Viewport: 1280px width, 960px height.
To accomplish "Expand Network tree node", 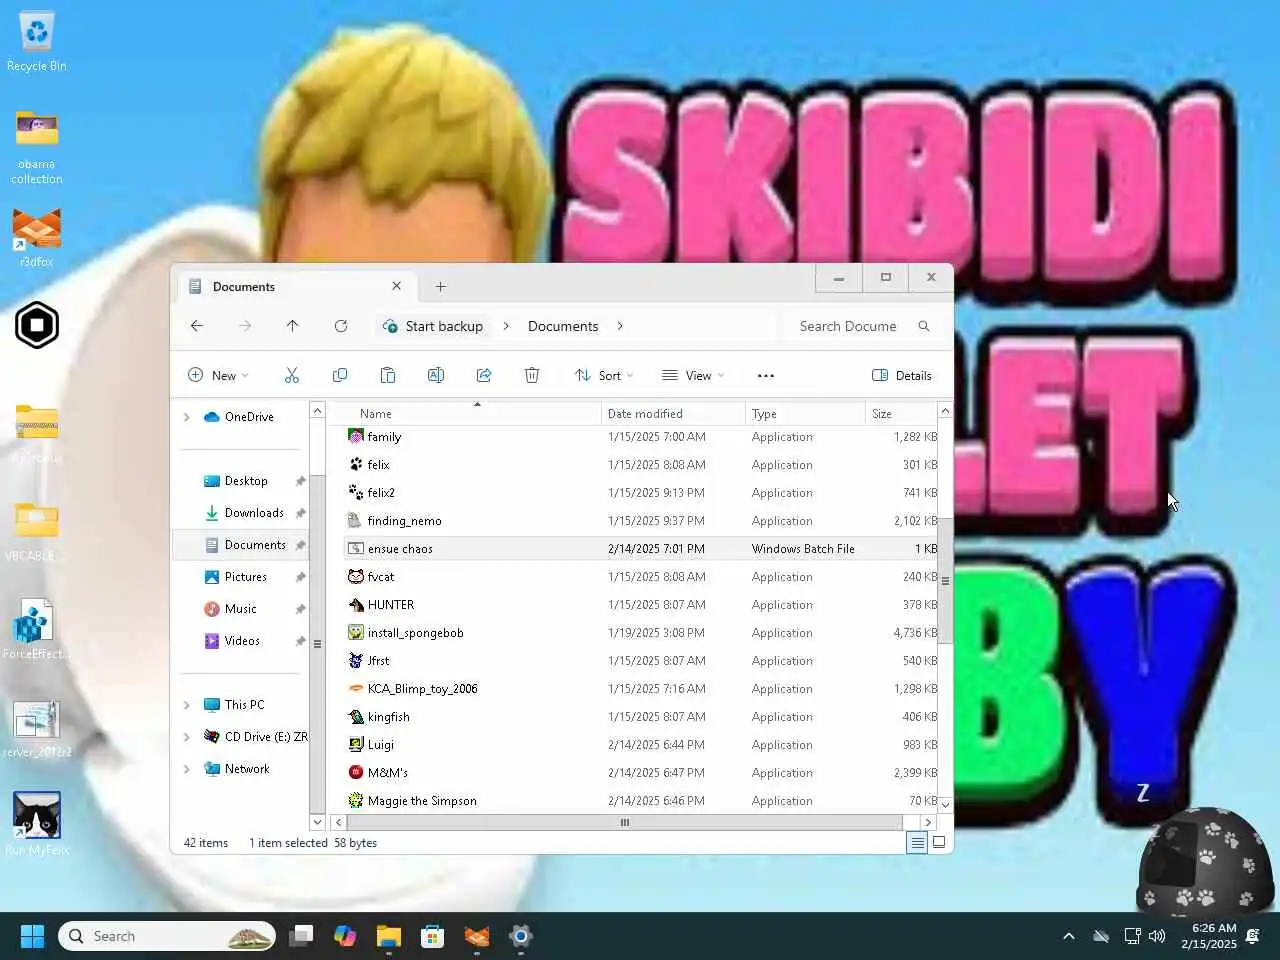I will 187,769.
